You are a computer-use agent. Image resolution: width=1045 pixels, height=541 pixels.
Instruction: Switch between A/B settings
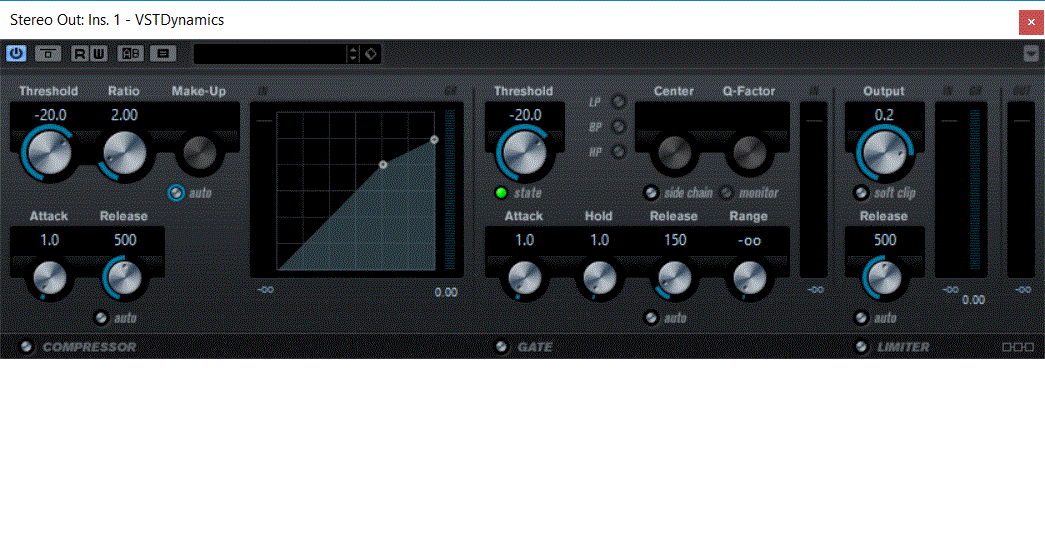(130, 53)
